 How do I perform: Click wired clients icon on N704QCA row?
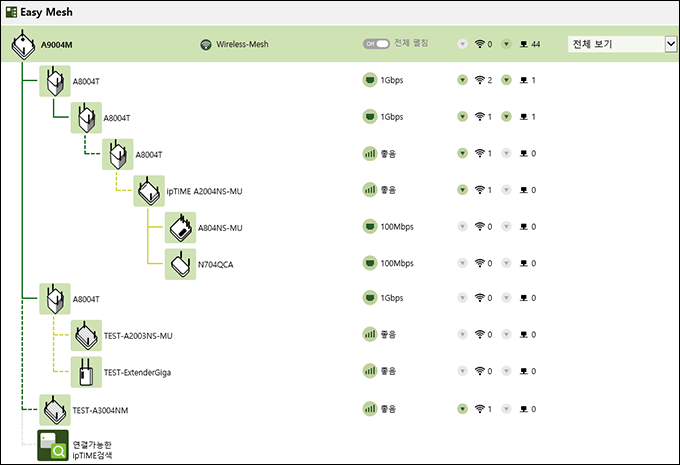tap(524, 263)
